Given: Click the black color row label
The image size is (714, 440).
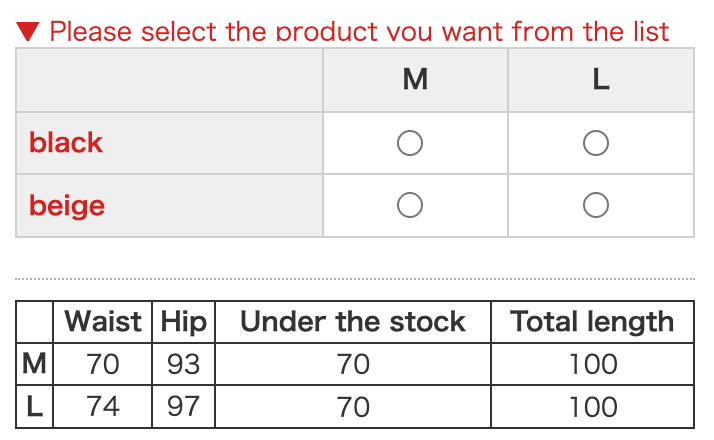Looking at the screenshot, I should pos(66,143).
